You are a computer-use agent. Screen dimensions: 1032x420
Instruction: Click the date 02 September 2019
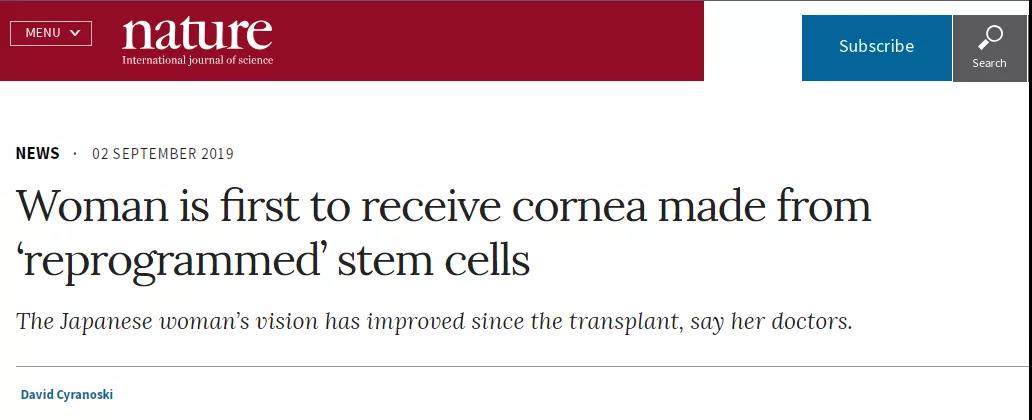[163, 154]
